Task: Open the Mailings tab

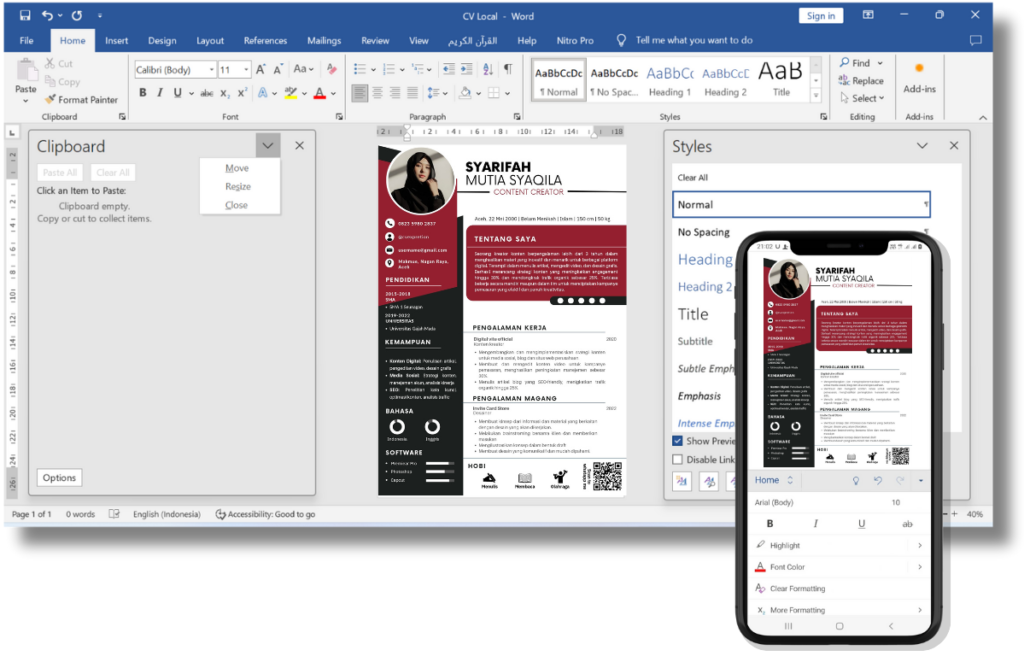Action: tap(324, 41)
